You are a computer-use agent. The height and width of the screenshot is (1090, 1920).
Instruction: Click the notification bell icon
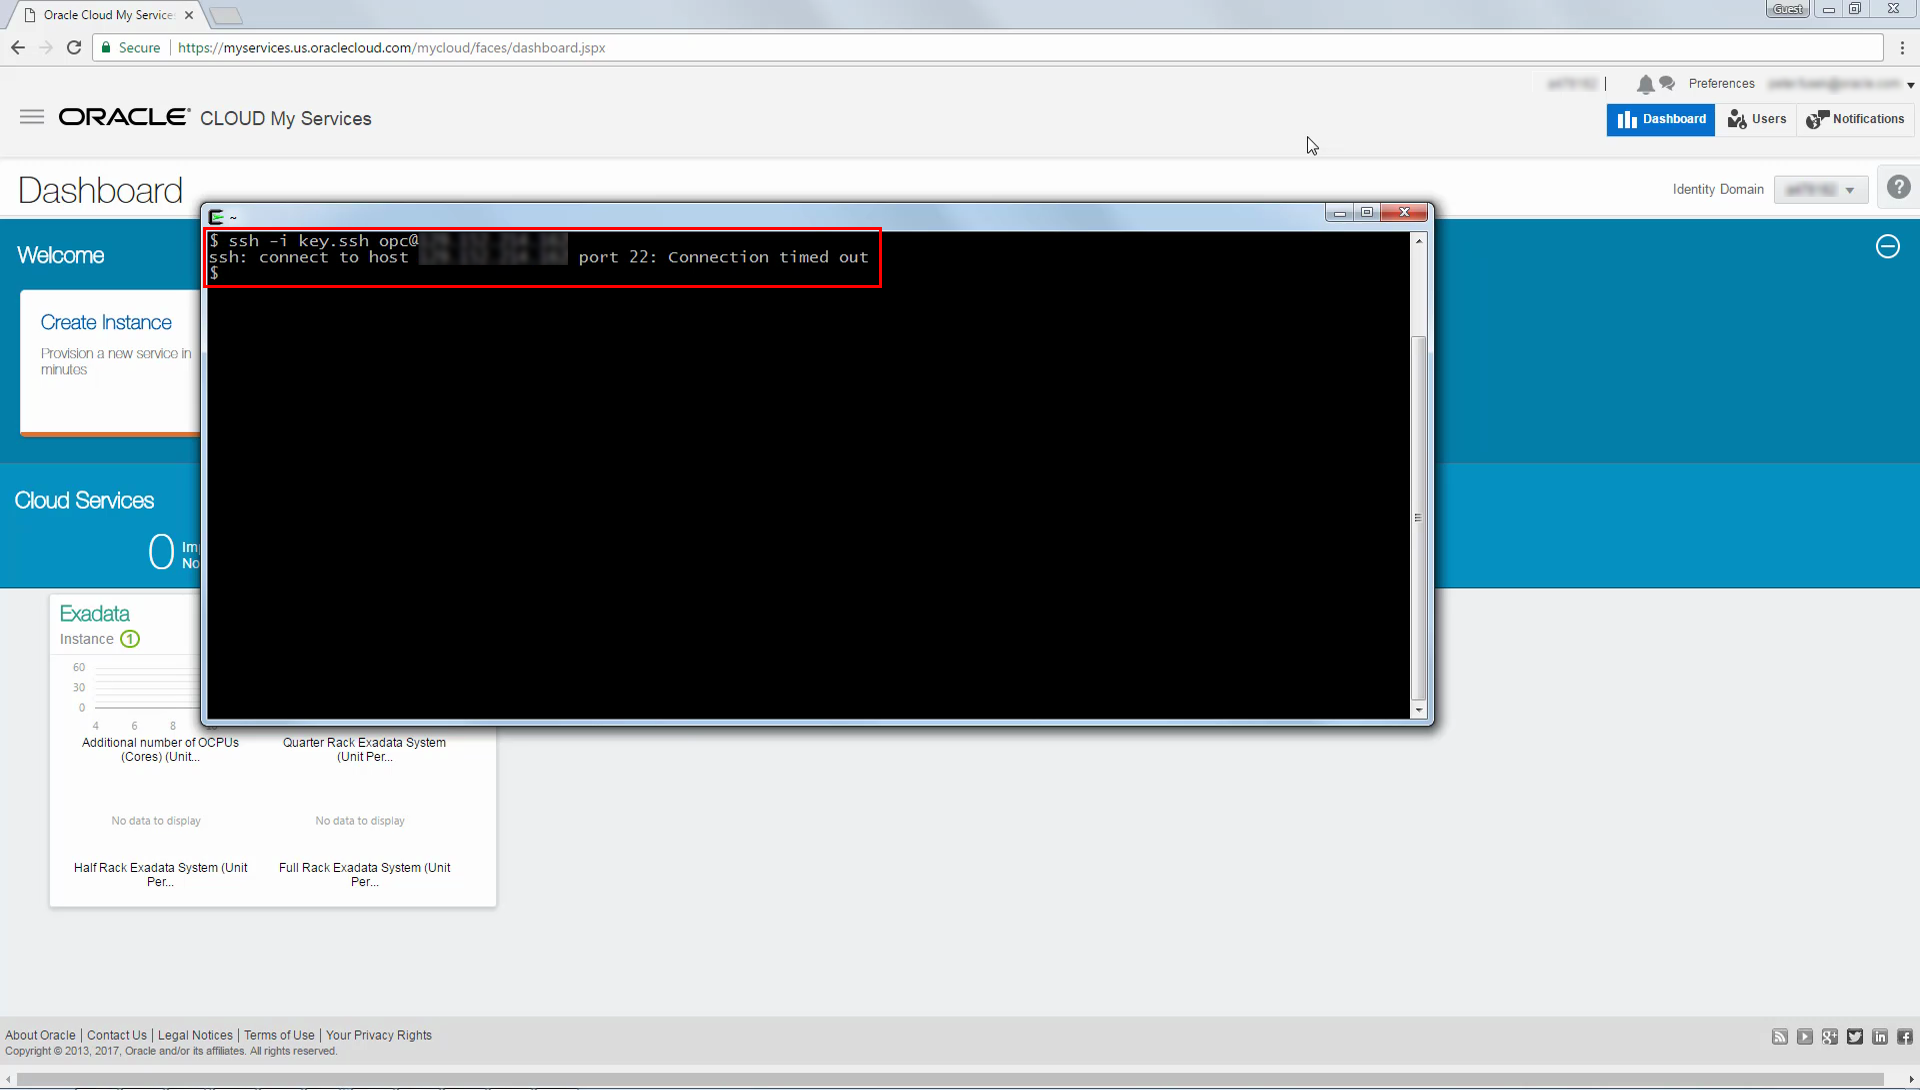1645,84
